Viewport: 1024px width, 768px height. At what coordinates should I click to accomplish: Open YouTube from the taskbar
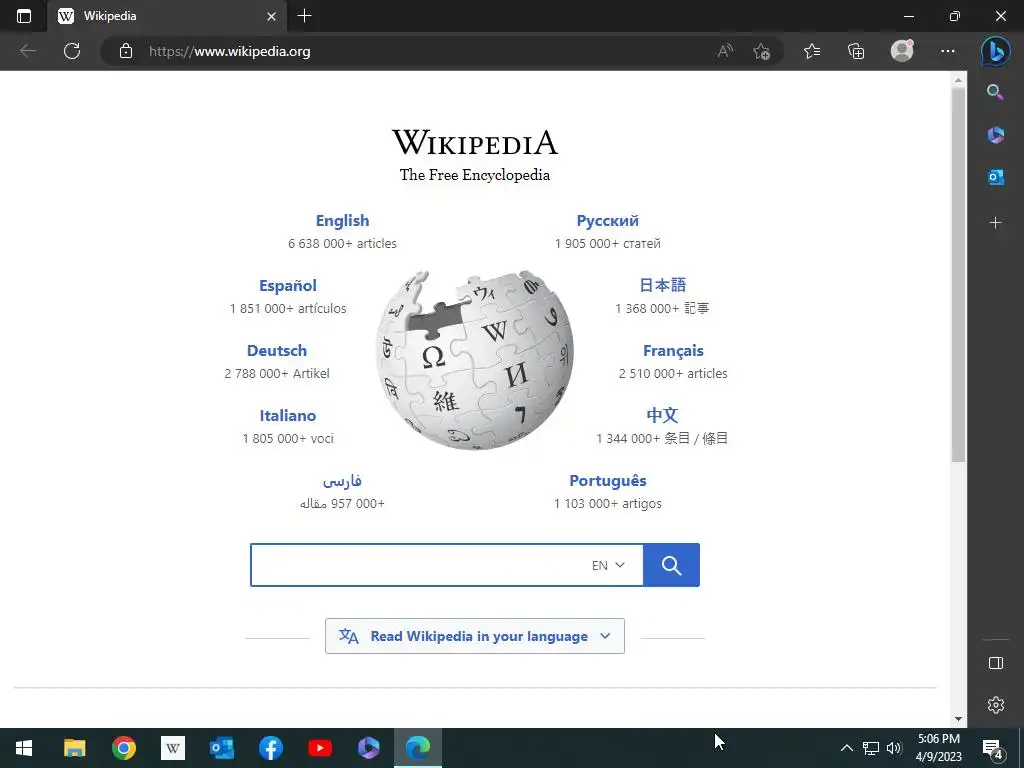(x=320, y=748)
